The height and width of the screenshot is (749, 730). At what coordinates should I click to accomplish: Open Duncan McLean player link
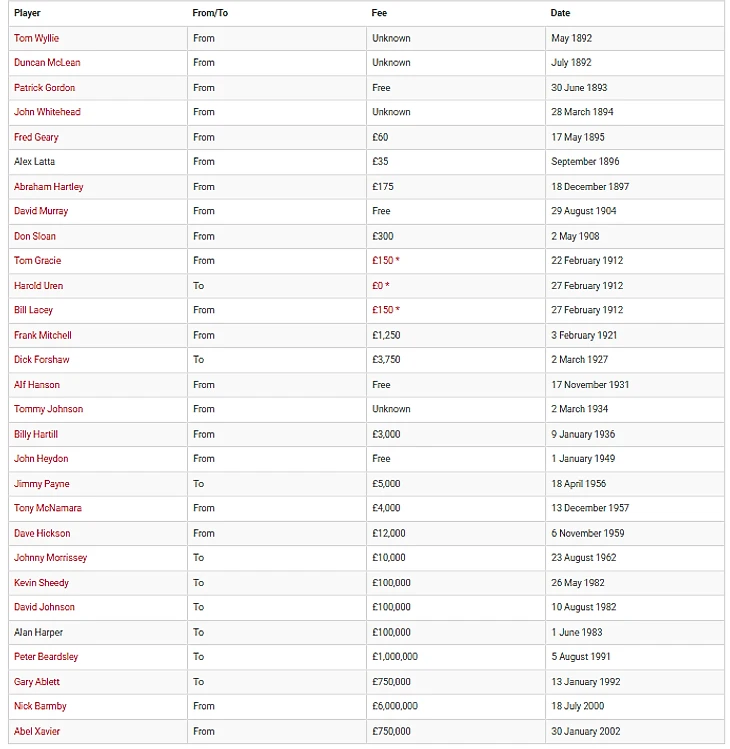click(x=47, y=63)
